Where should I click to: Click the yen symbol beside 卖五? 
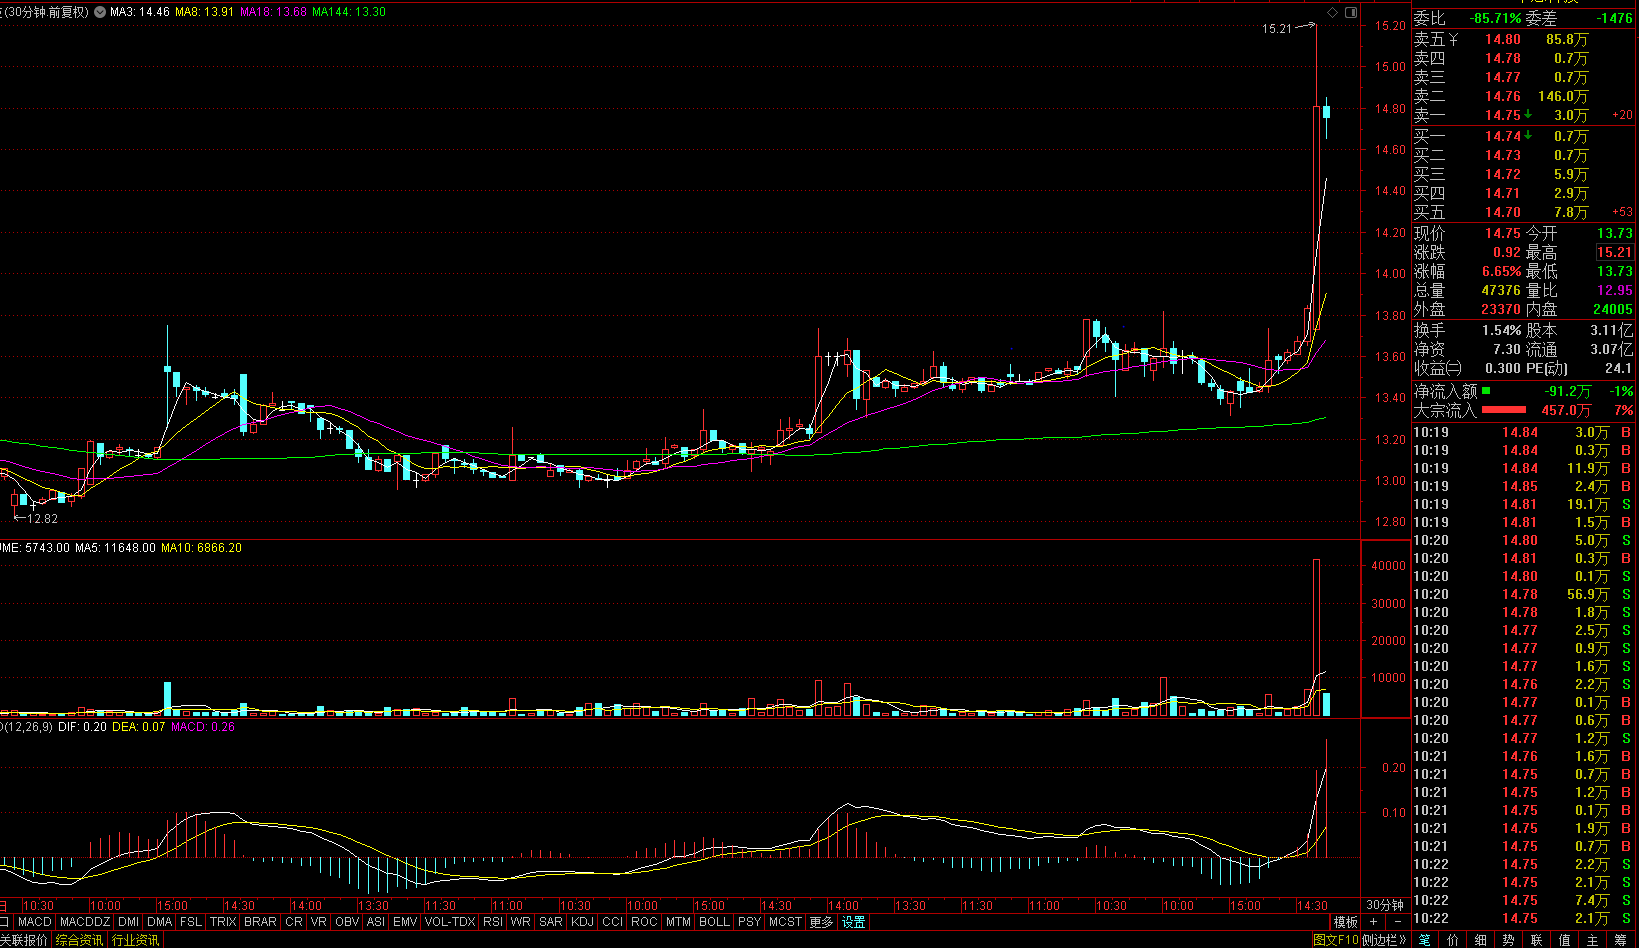(1453, 40)
